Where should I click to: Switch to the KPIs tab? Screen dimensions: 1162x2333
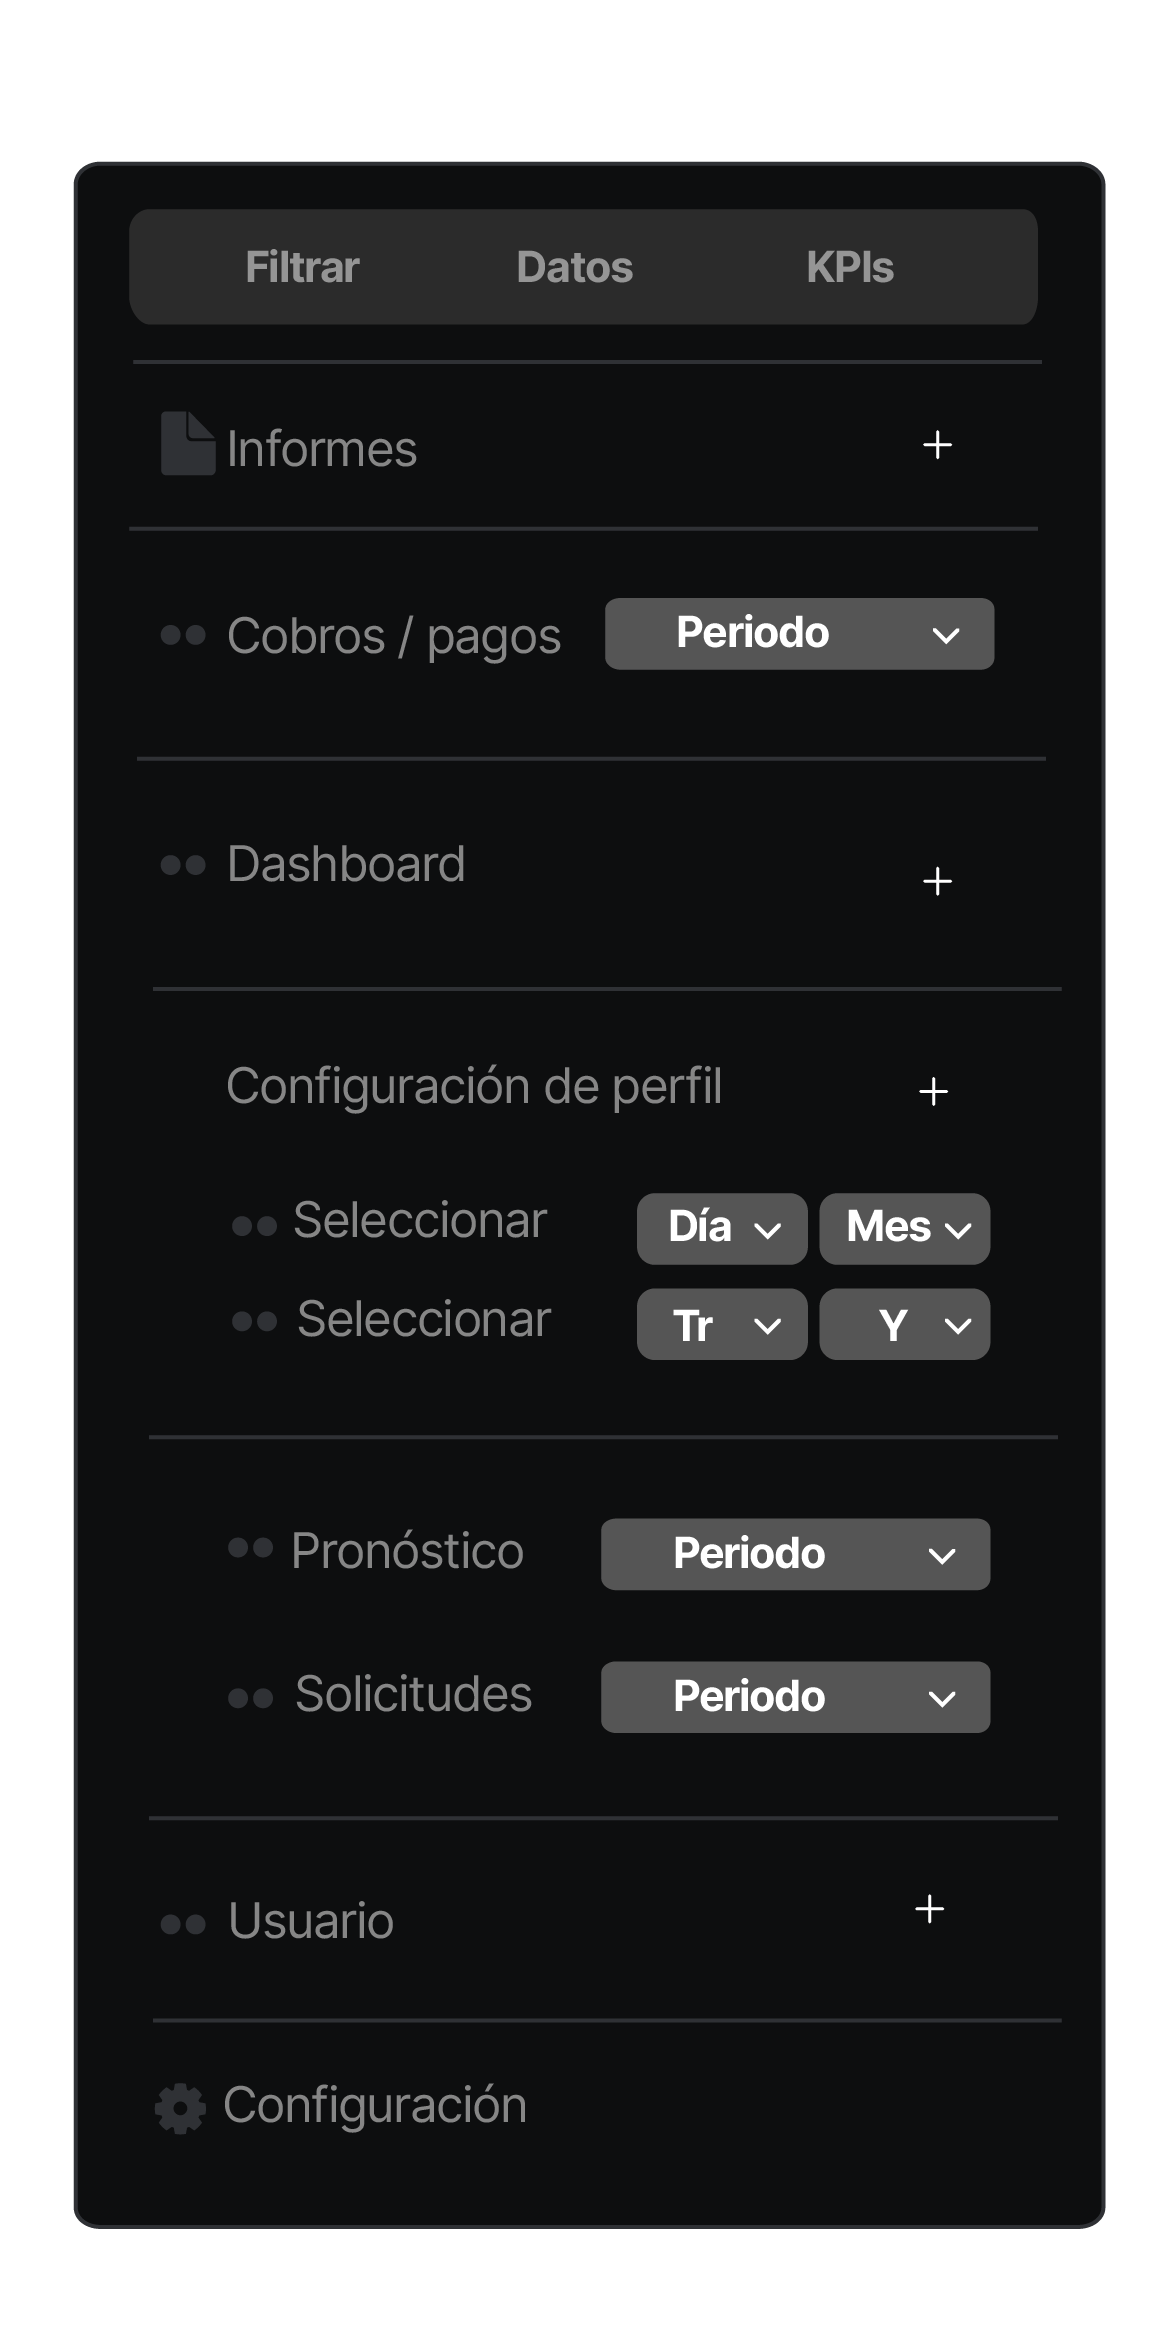point(849,267)
